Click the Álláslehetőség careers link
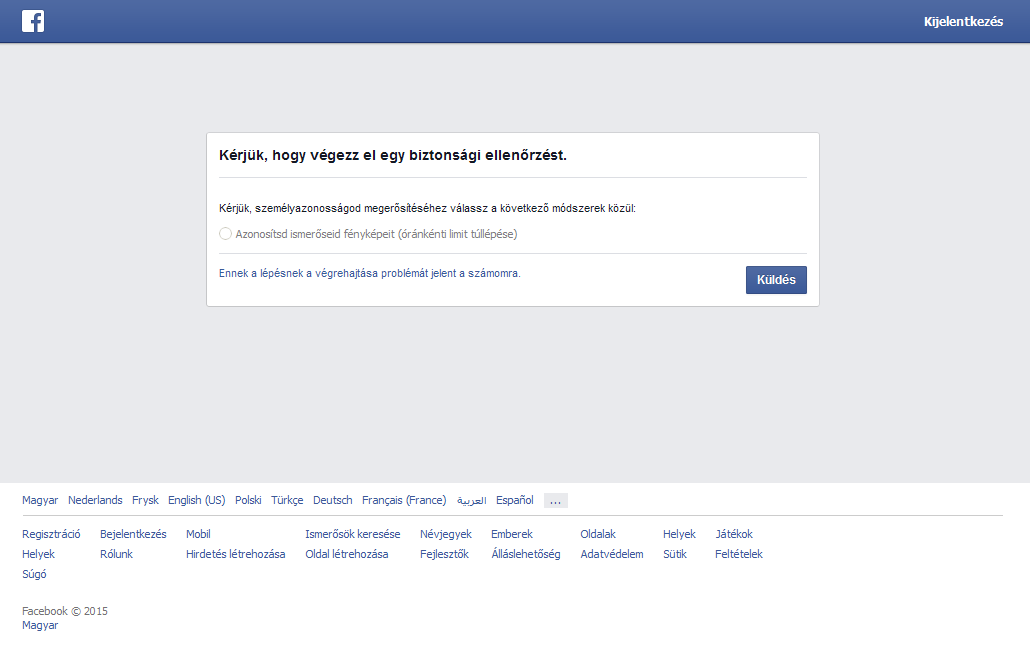 [x=525, y=554]
